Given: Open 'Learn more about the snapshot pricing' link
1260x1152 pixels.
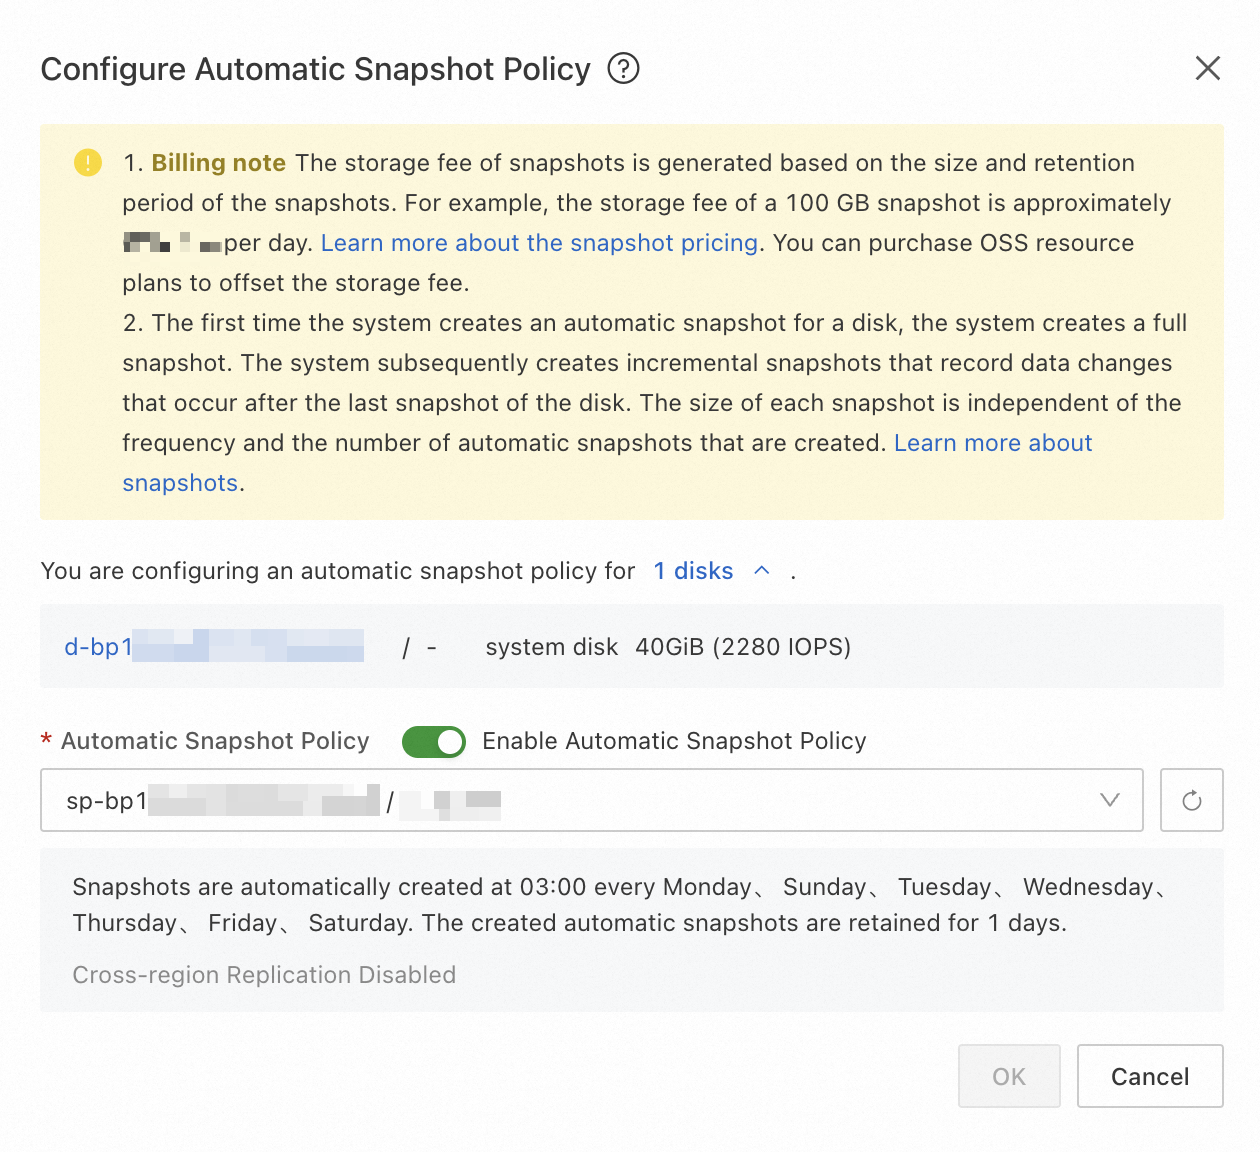Looking at the screenshot, I should (x=539, y=243).
